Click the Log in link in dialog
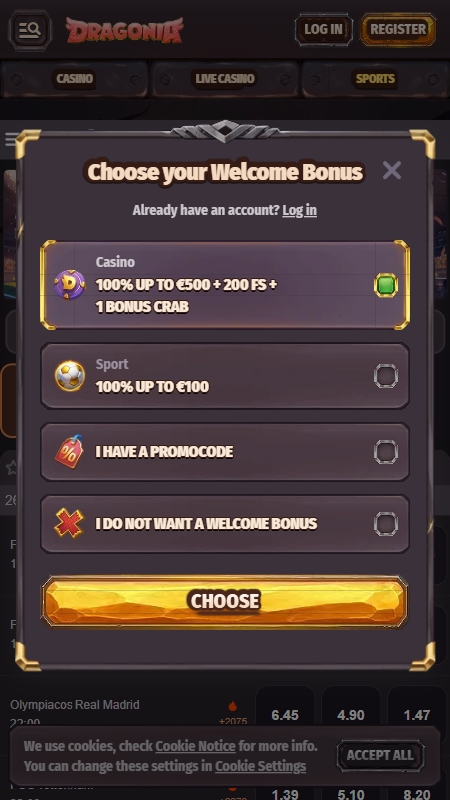The height and width of the screenshot is (800, 450). [299, 210]
